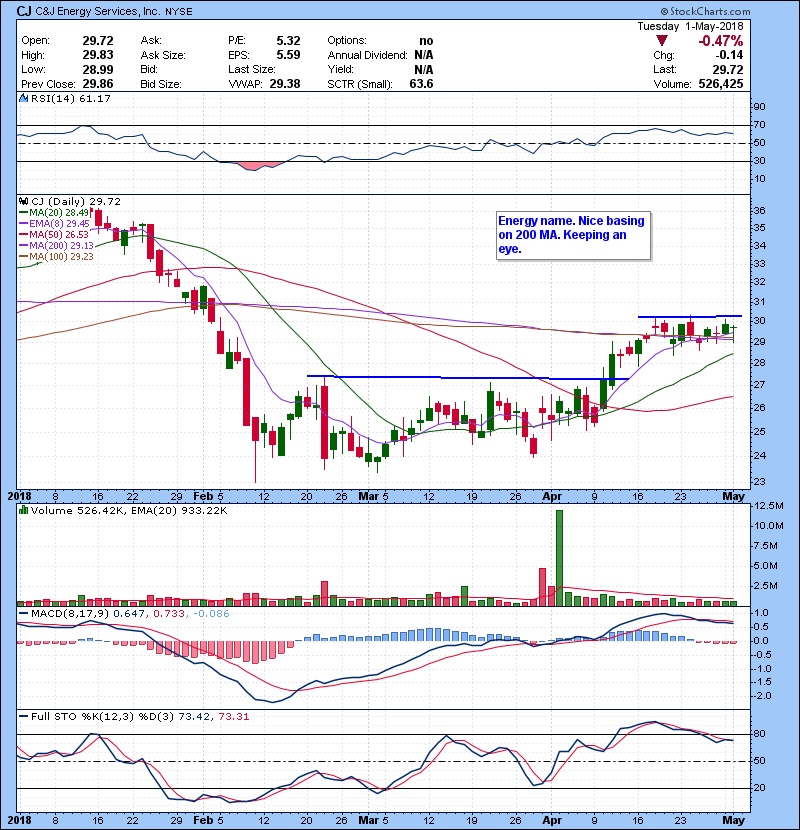Click the P/E value 5.32
Viewport: 800px width, 830px height.
[288, 41]
